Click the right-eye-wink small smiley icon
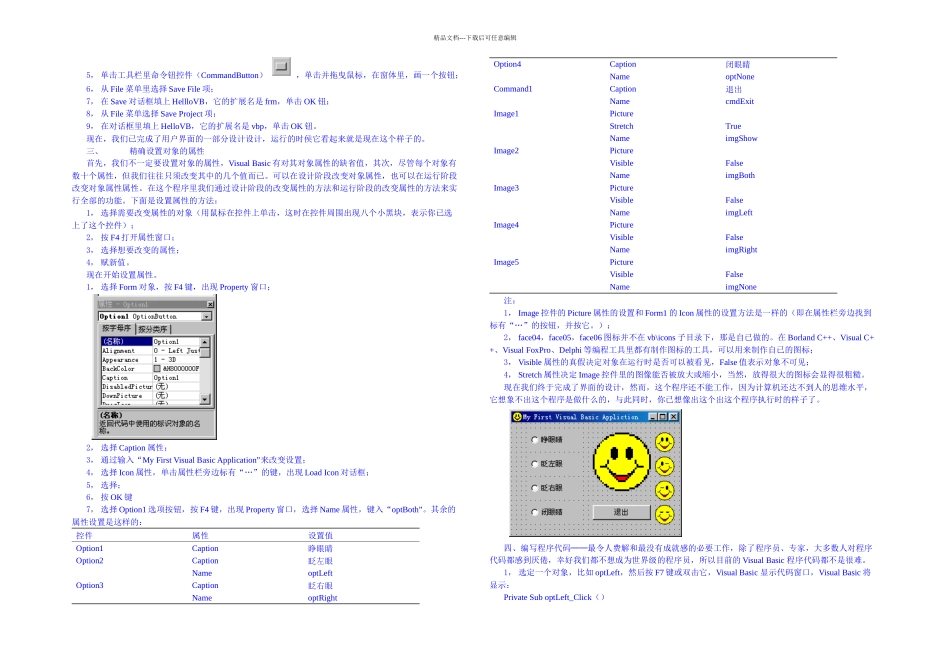950x672 pixels. 665,490
